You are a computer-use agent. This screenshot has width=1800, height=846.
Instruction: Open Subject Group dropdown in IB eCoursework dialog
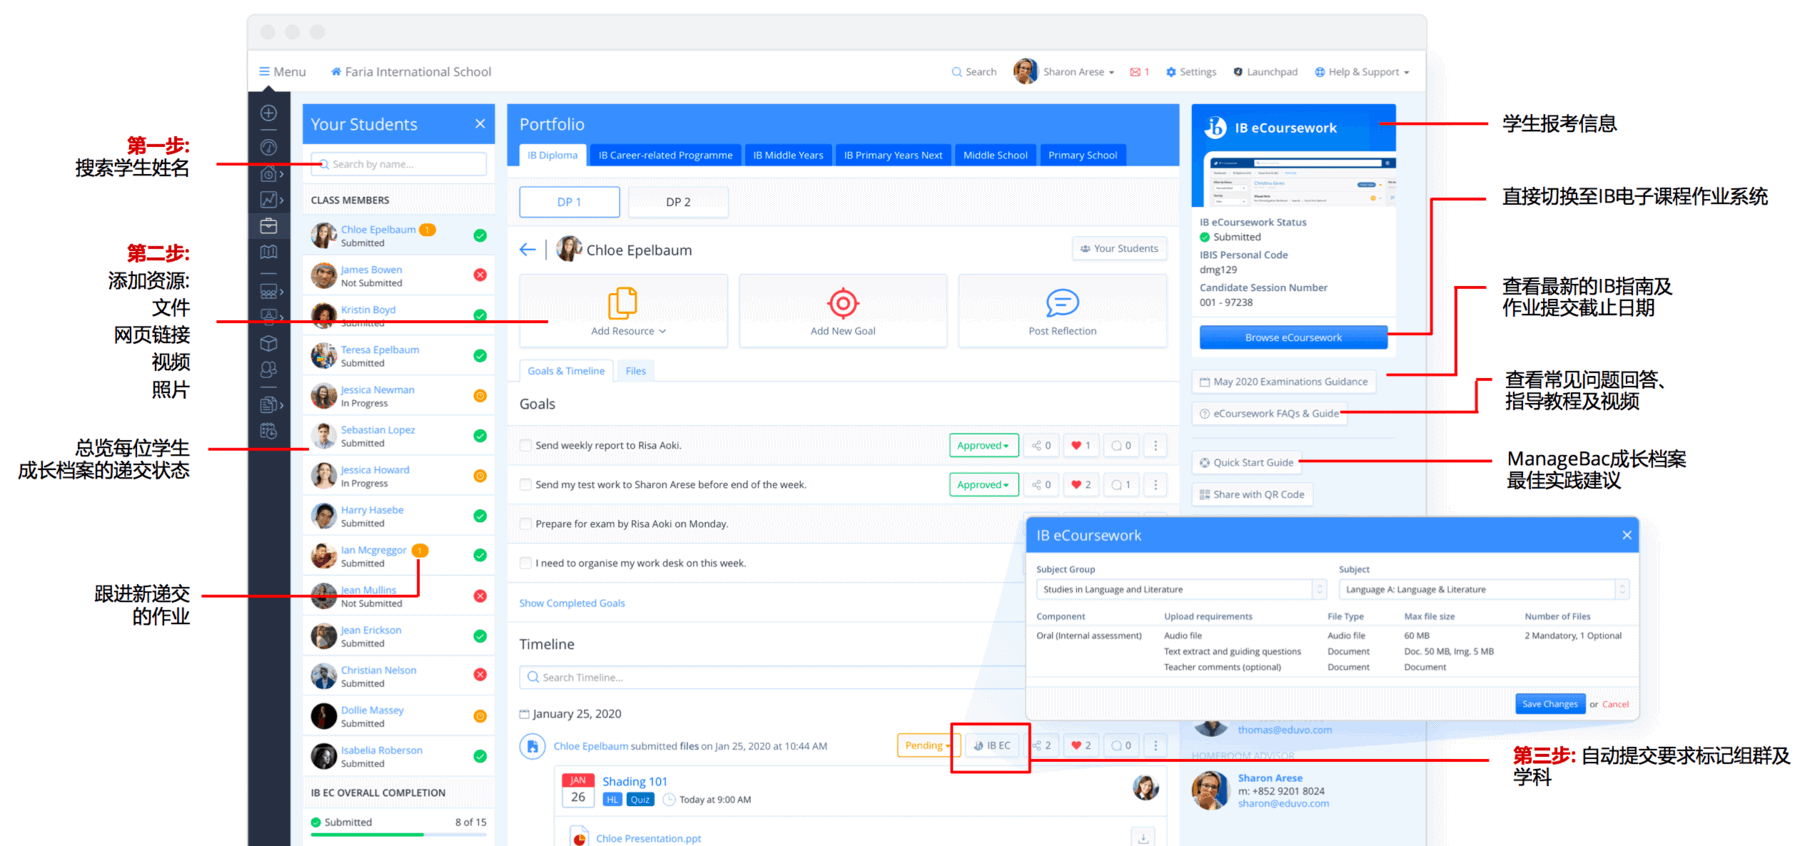coord(1181,590)
